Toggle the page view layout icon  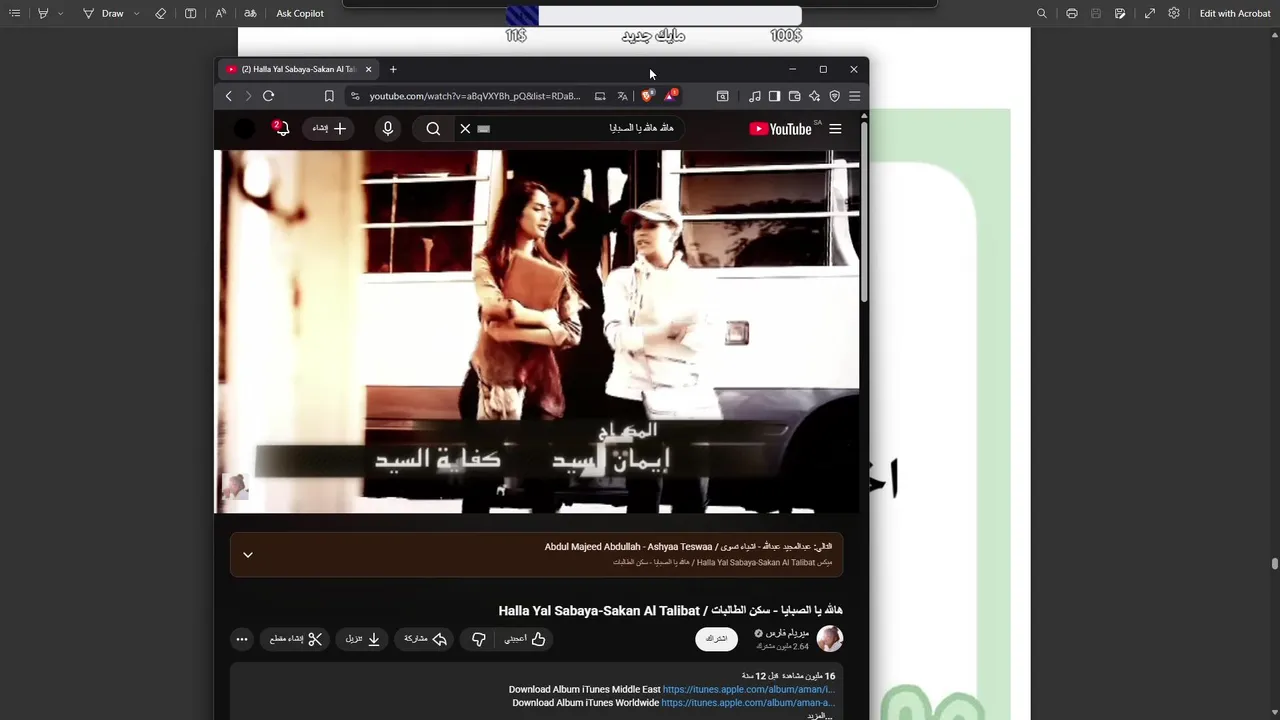[190, 14]
